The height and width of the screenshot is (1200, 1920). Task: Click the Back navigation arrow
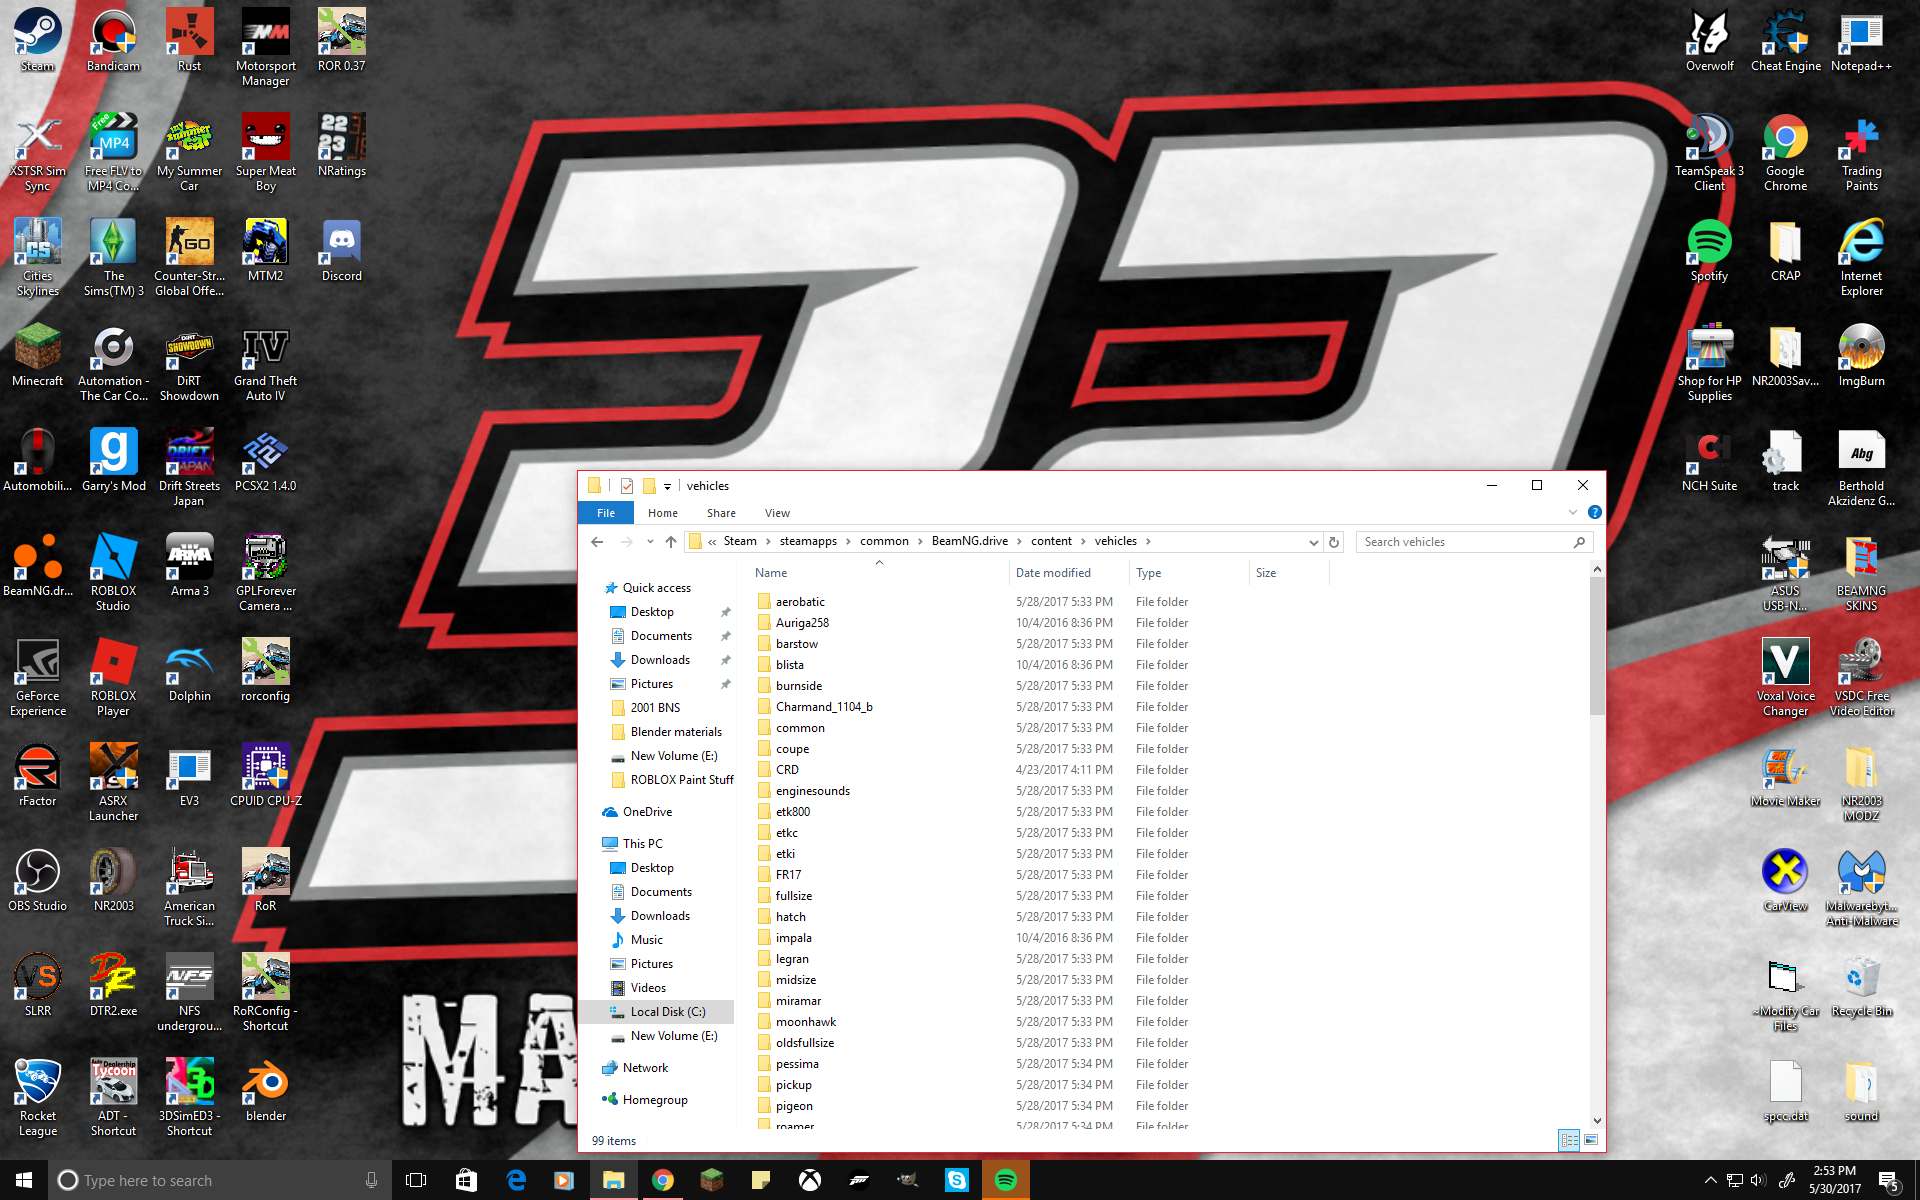pos(597,542)
